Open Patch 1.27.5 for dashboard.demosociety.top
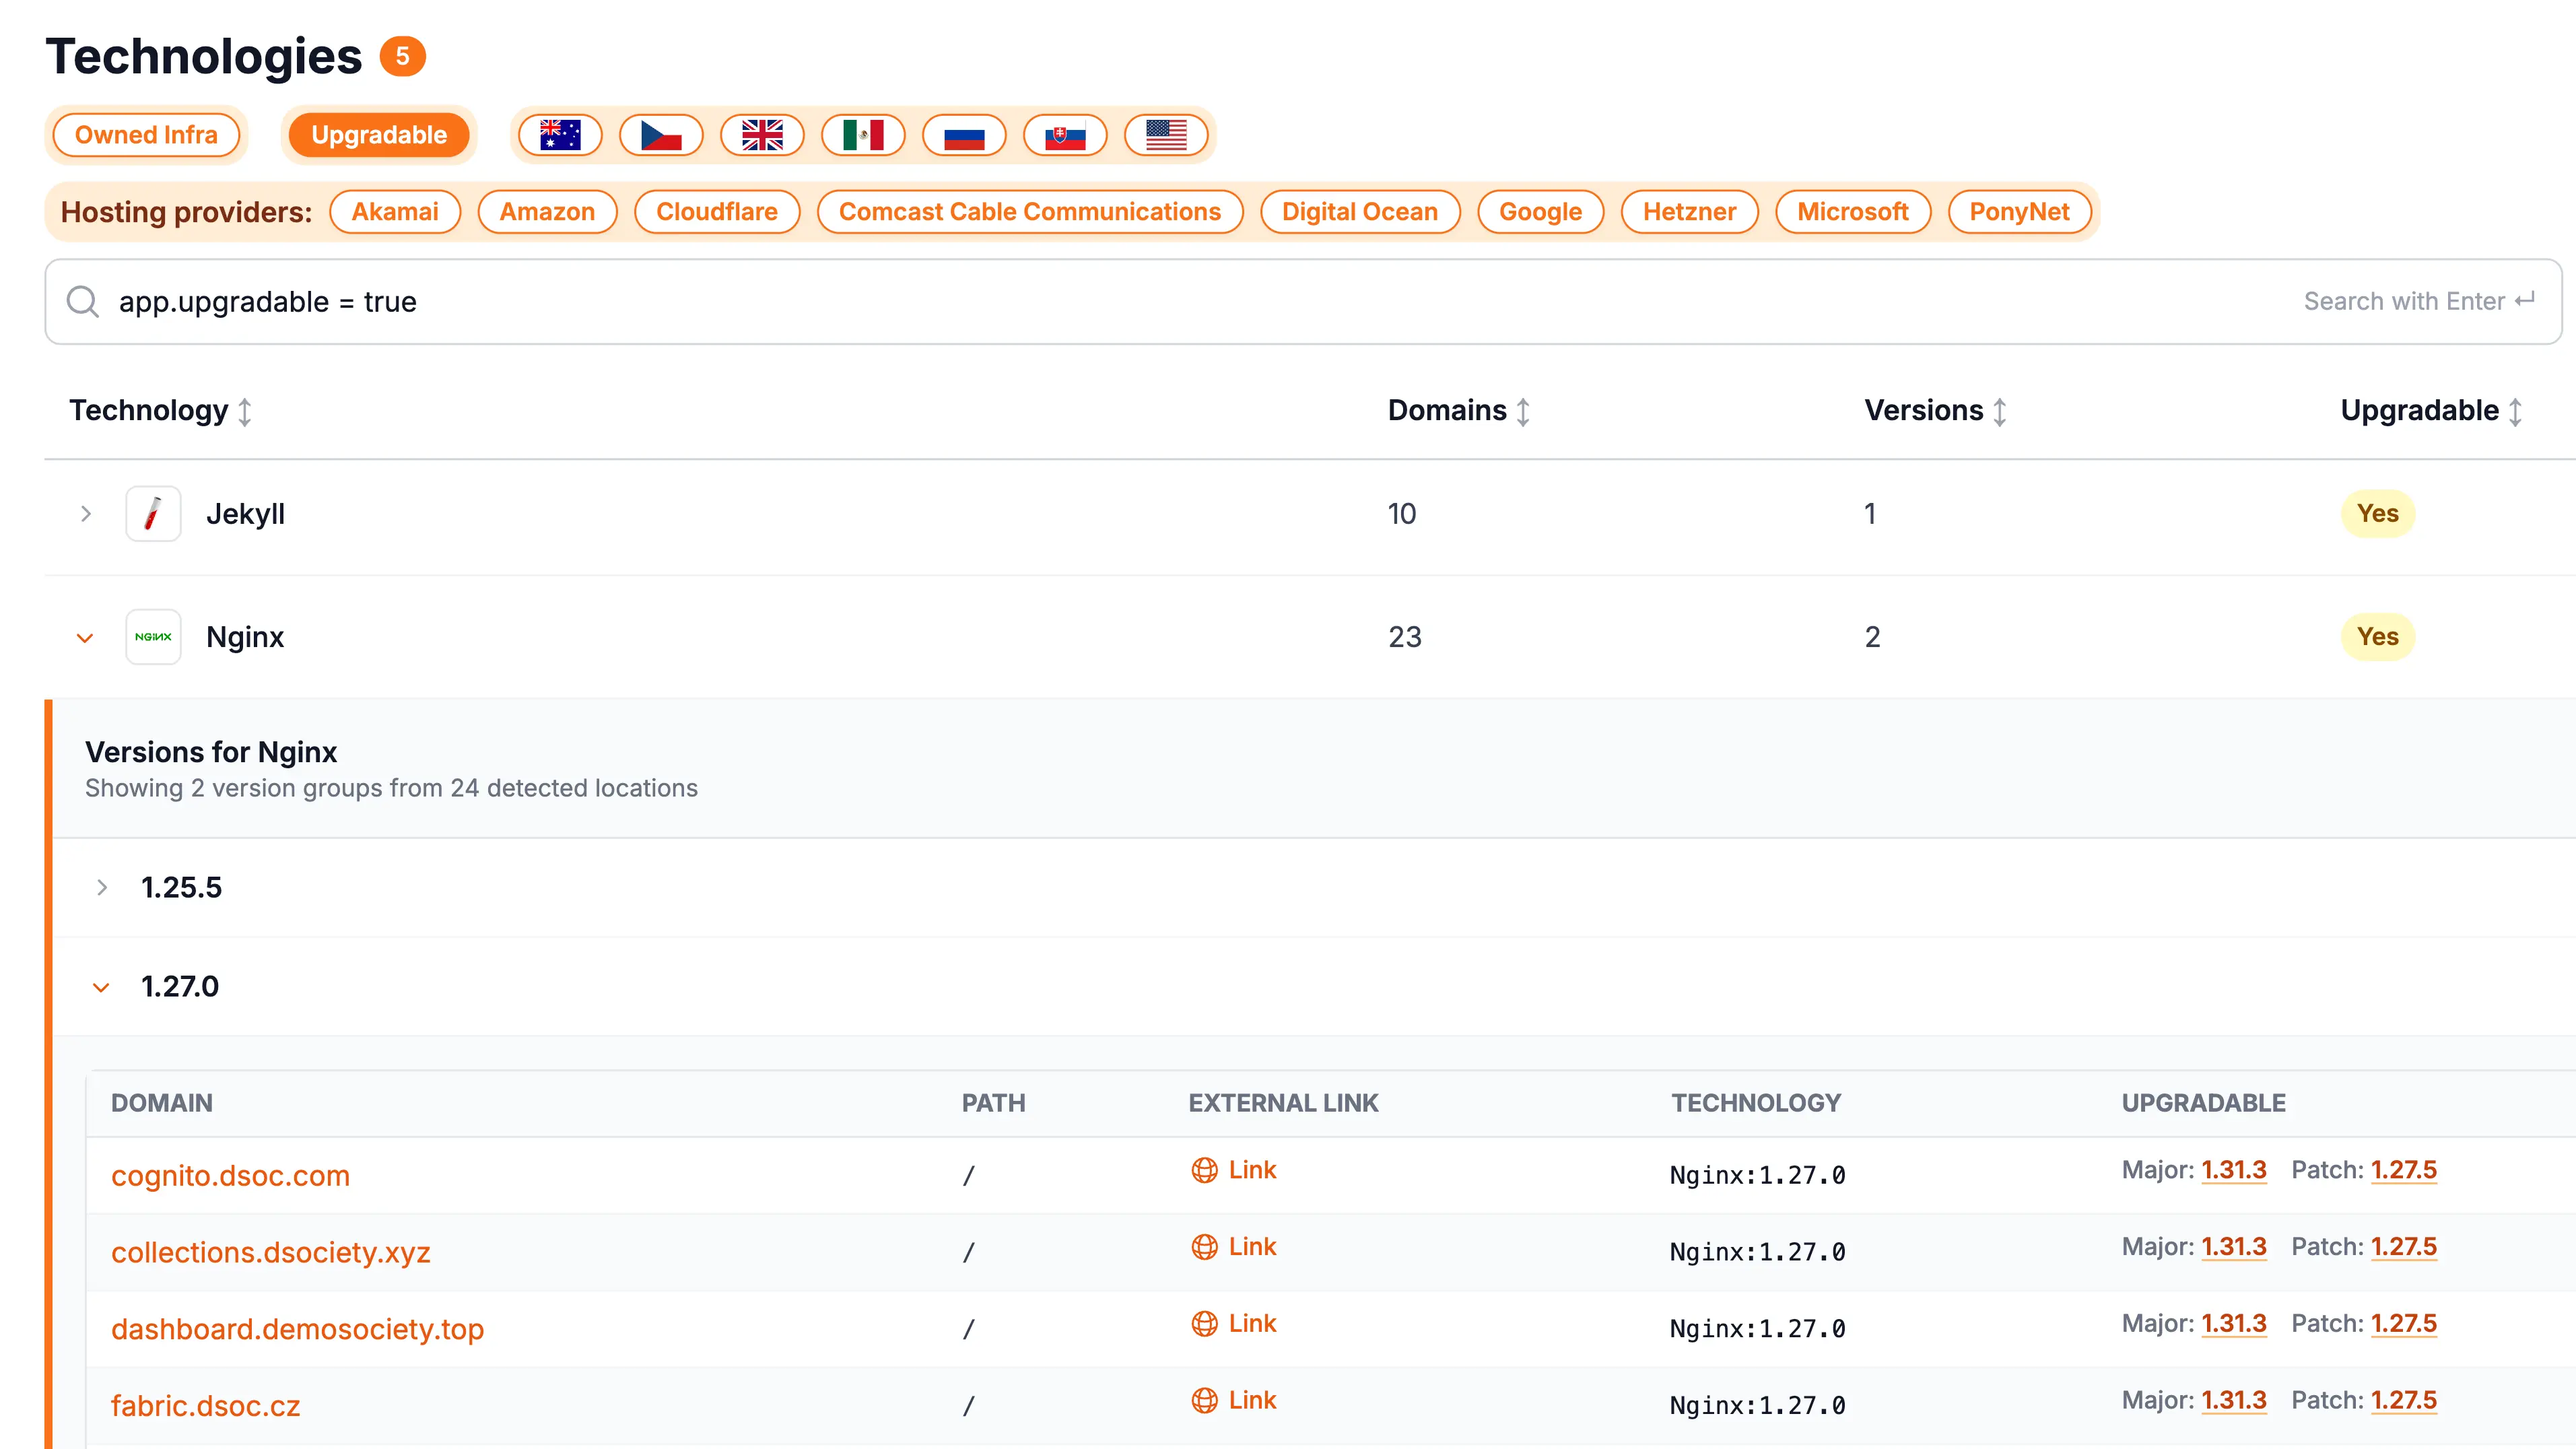Screen dimensions: 2576x1449 (2403, 1324)
